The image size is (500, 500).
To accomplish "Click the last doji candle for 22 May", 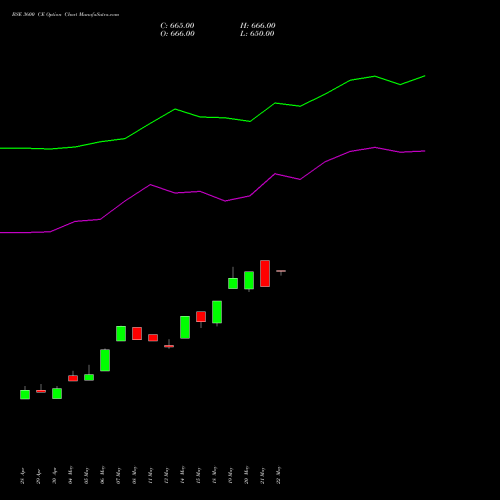I will 281,271.
